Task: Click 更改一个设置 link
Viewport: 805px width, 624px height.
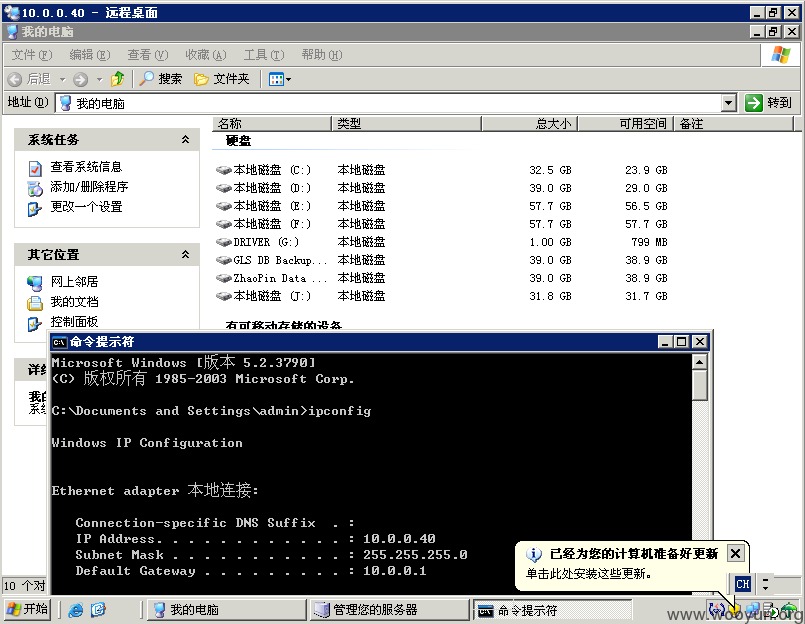Action: [86, 206]
